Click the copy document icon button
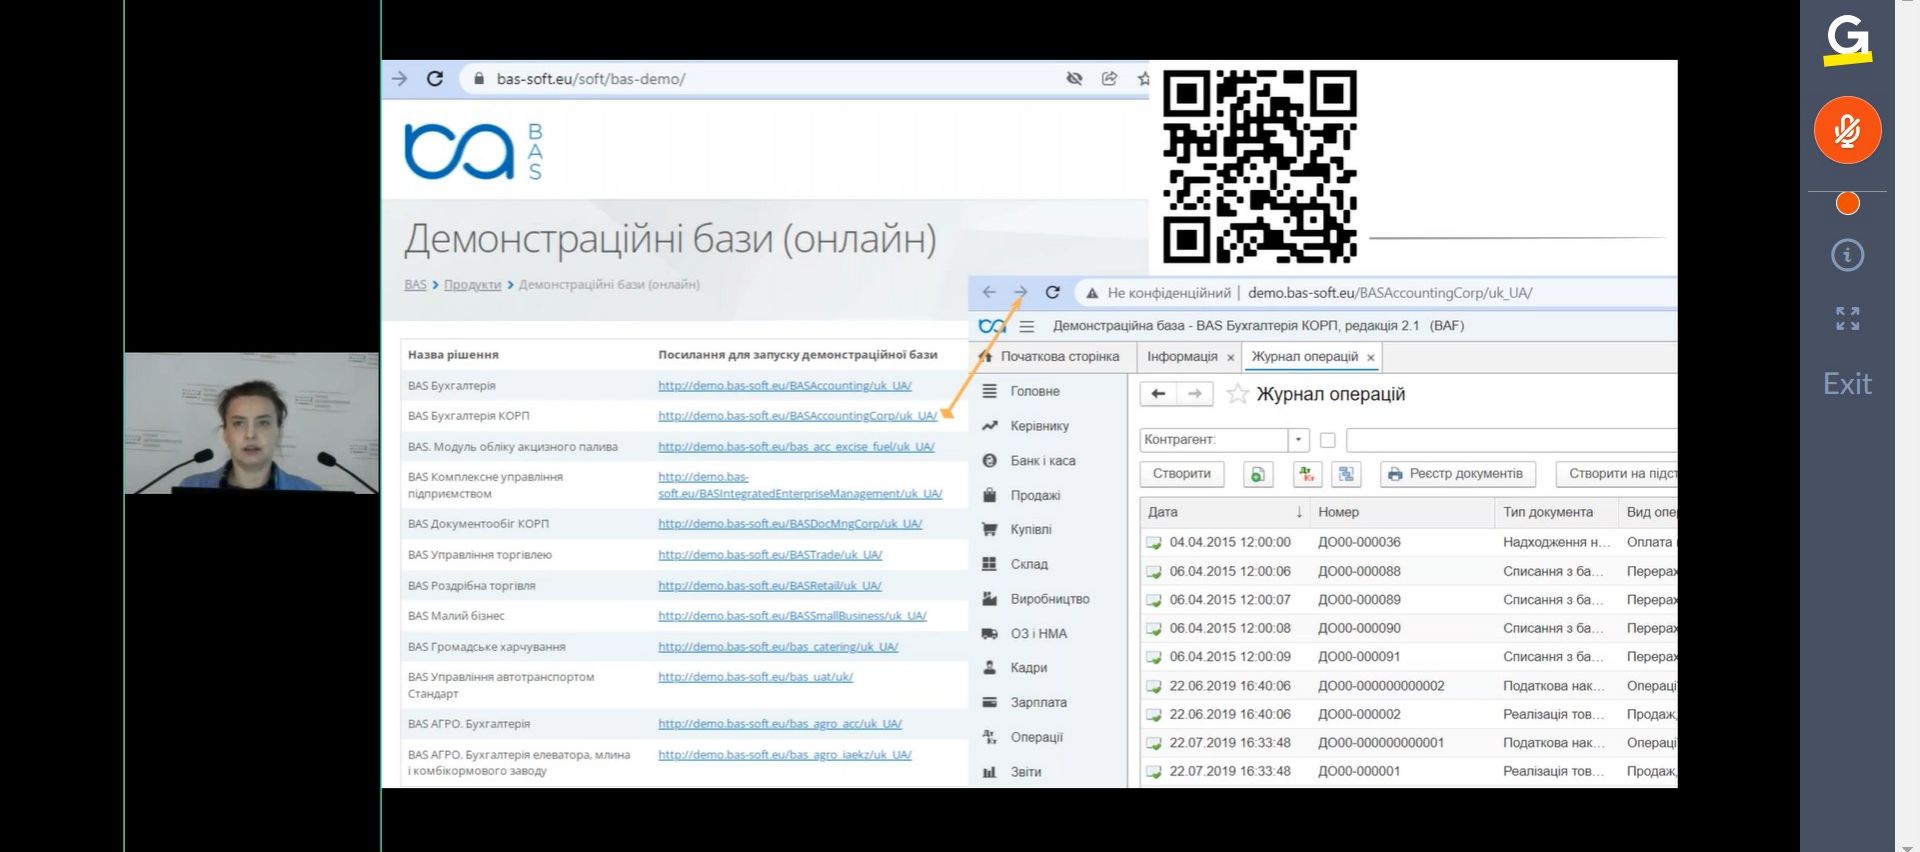 click(x=1258, y=474)
